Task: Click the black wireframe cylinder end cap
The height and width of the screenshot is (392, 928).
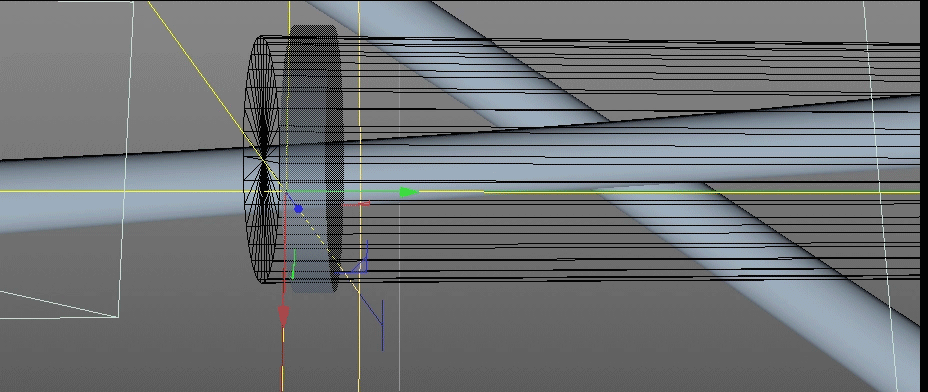Action: coord(262,159)
